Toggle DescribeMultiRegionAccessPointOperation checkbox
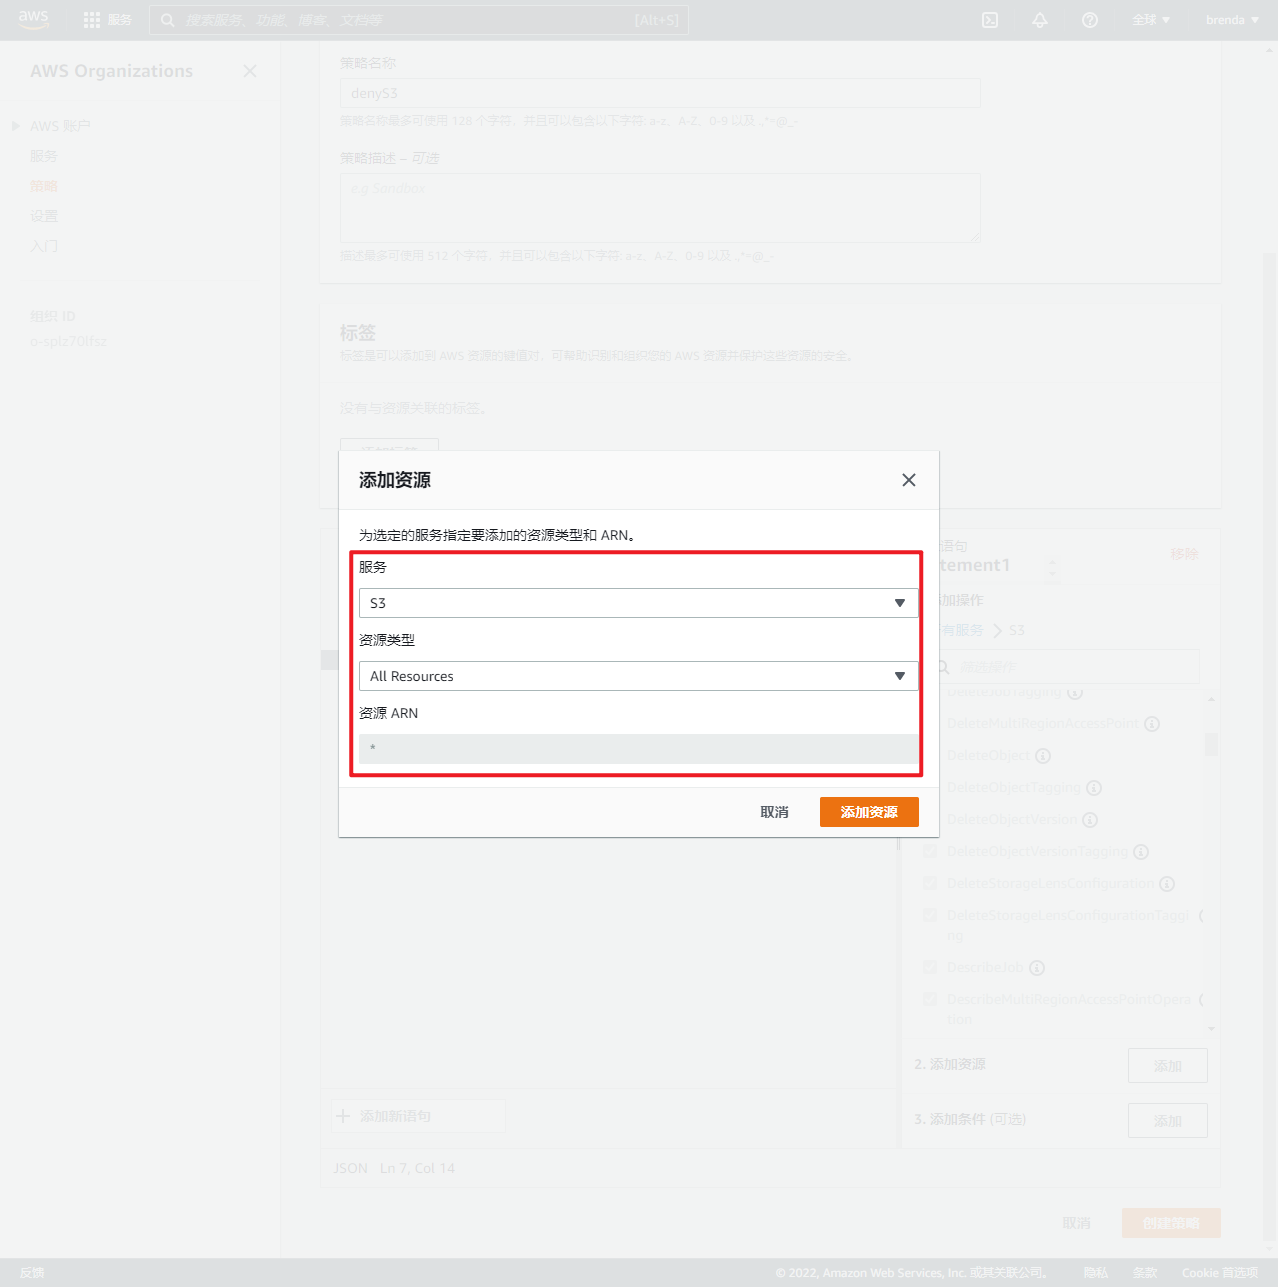The width and height of the screenshot is (1278, 1287). coord(930,999)
